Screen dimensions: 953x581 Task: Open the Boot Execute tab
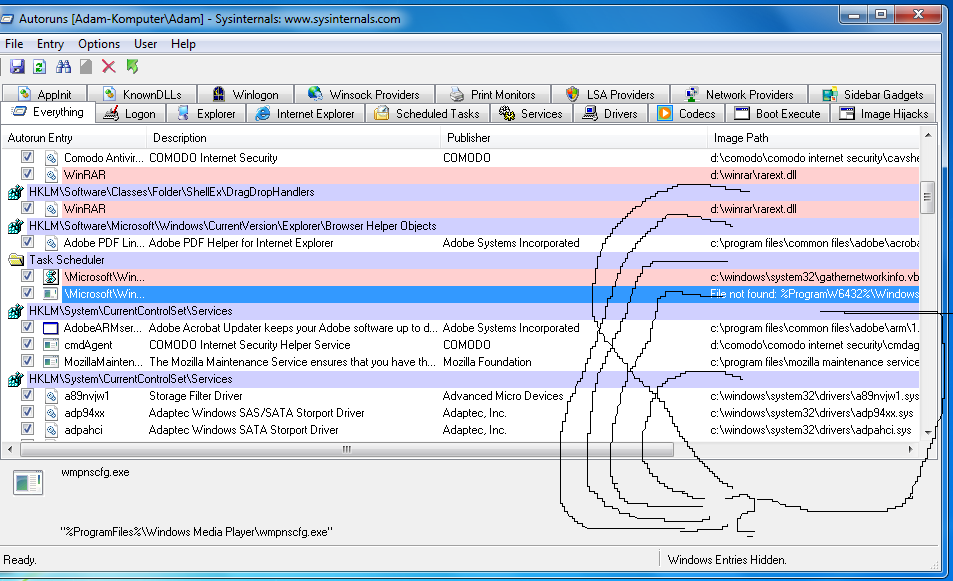[778, 114]
